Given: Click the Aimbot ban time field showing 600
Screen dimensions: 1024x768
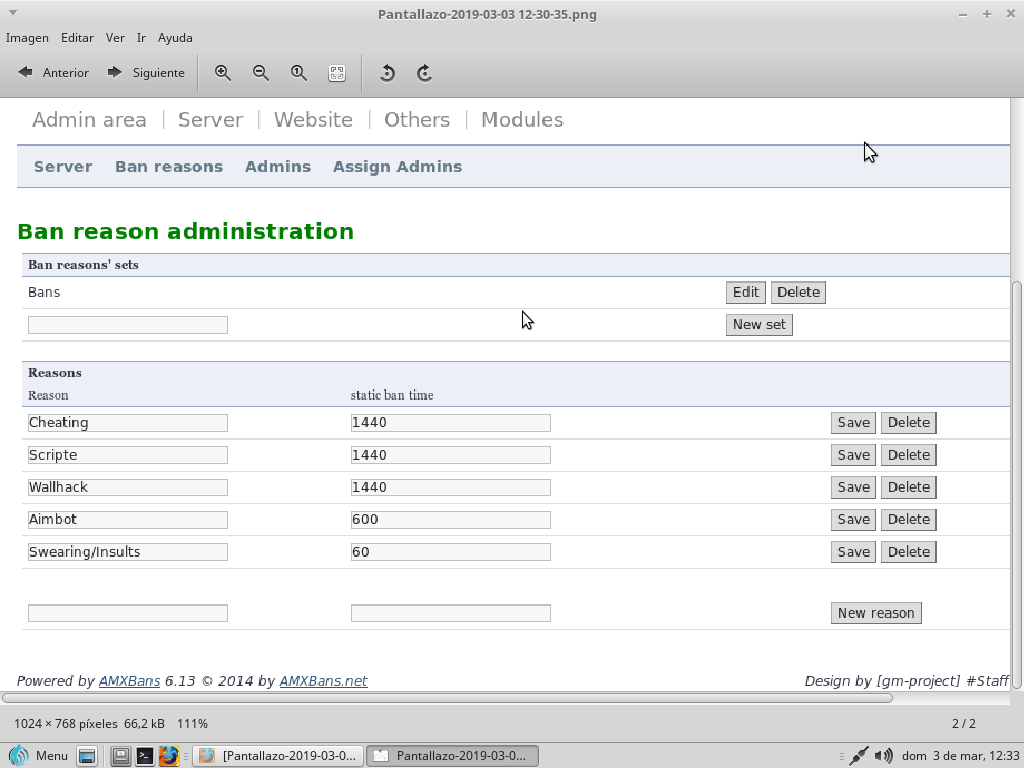Looking at the screenshot, I should pyautogui.click(x=451, y=519).
